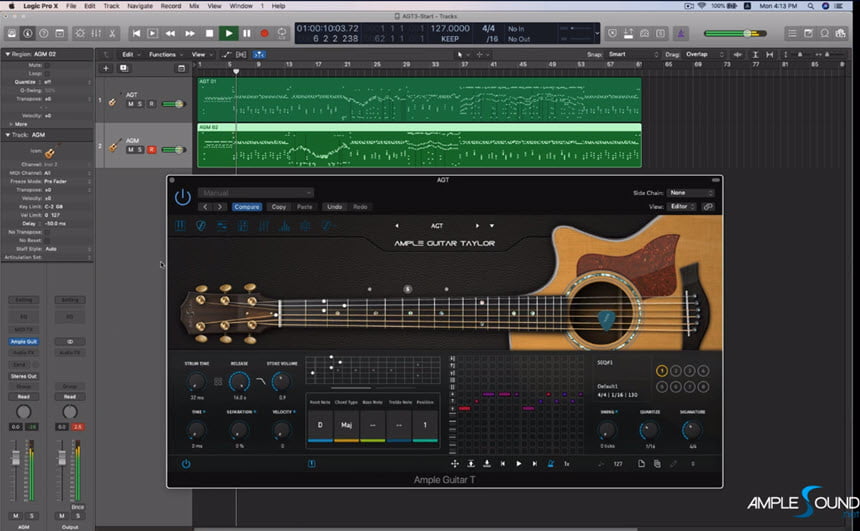Adjust the AGT track volume slider
The height and width of the screenshot is (531, 860).
pyautogui.click(x=174, y=104)
